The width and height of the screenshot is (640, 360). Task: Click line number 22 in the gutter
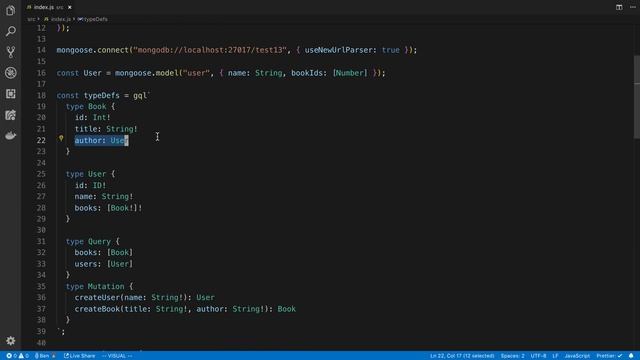41,140
